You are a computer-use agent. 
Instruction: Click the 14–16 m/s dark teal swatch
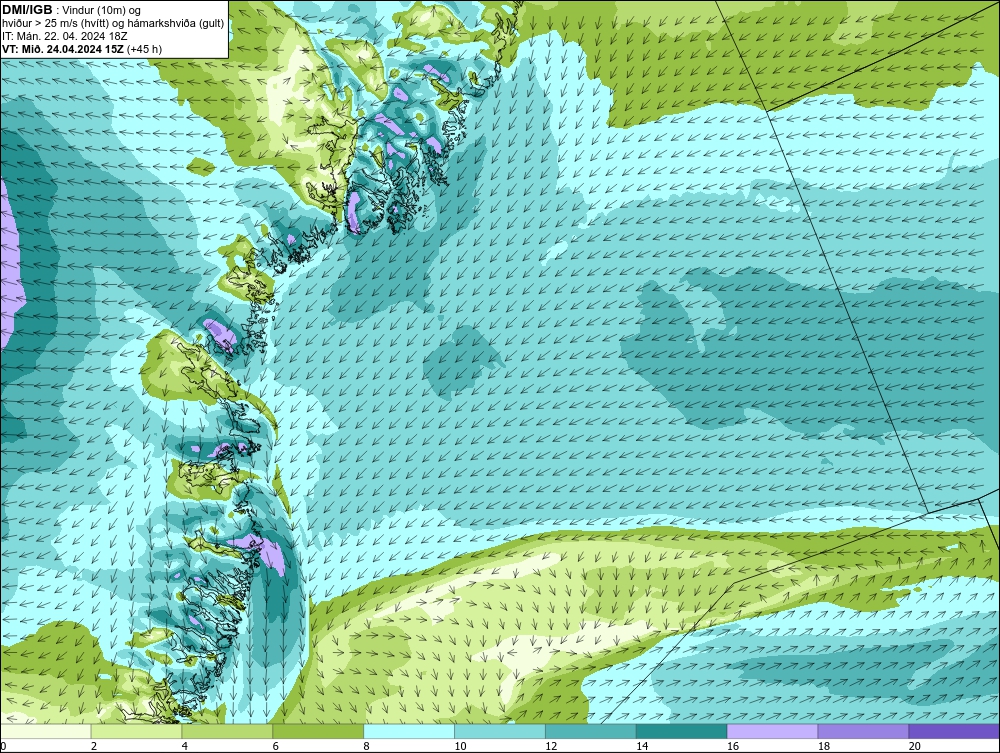pyautogui.click(x=682, y=732)
